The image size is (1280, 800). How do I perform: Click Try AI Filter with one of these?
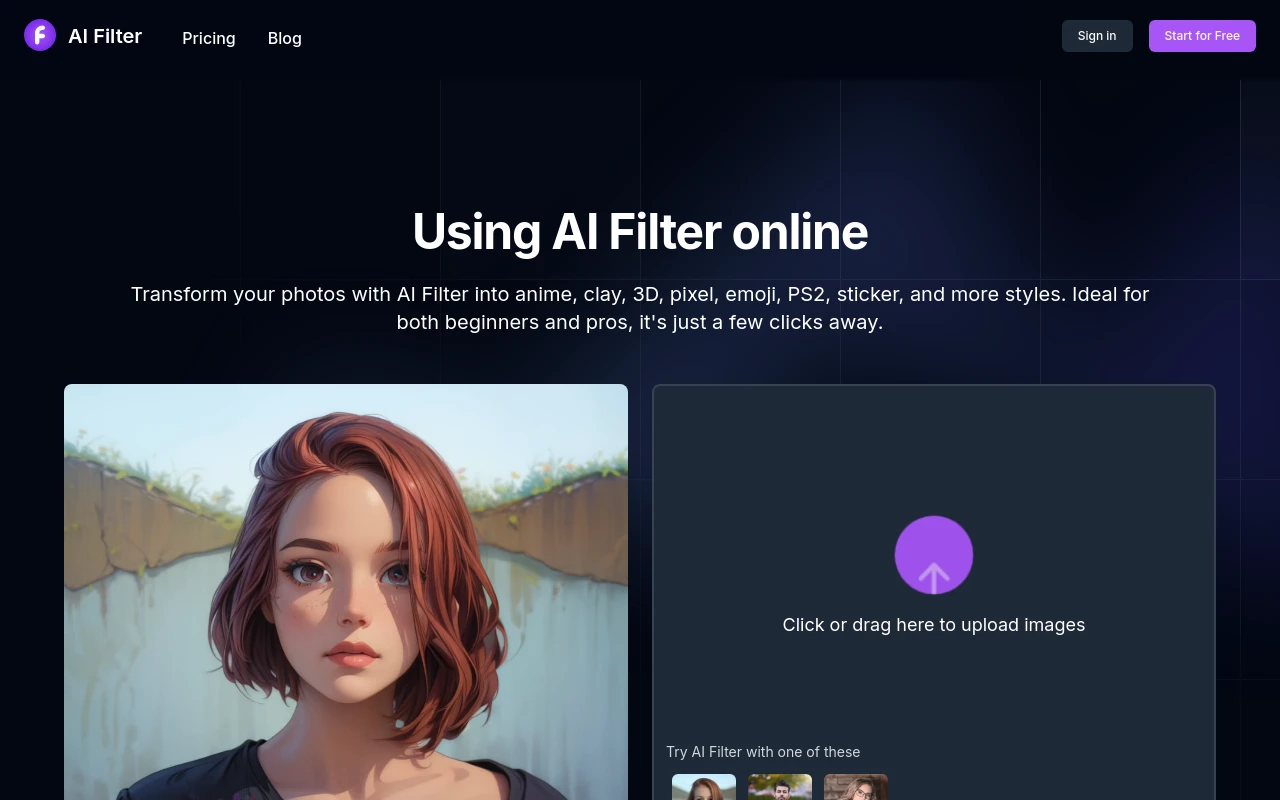point(763,751)
